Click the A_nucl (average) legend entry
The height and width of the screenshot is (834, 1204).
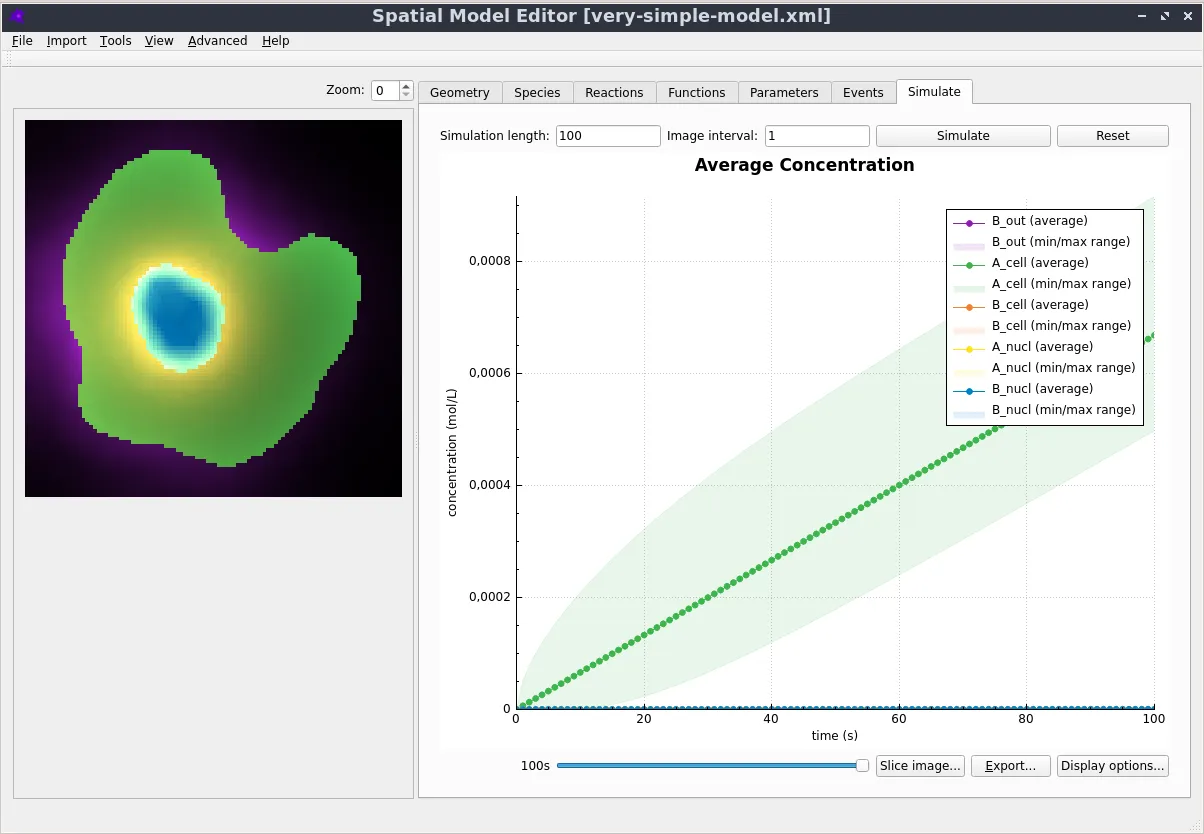pyautogui.click(x=1023, y=347)
